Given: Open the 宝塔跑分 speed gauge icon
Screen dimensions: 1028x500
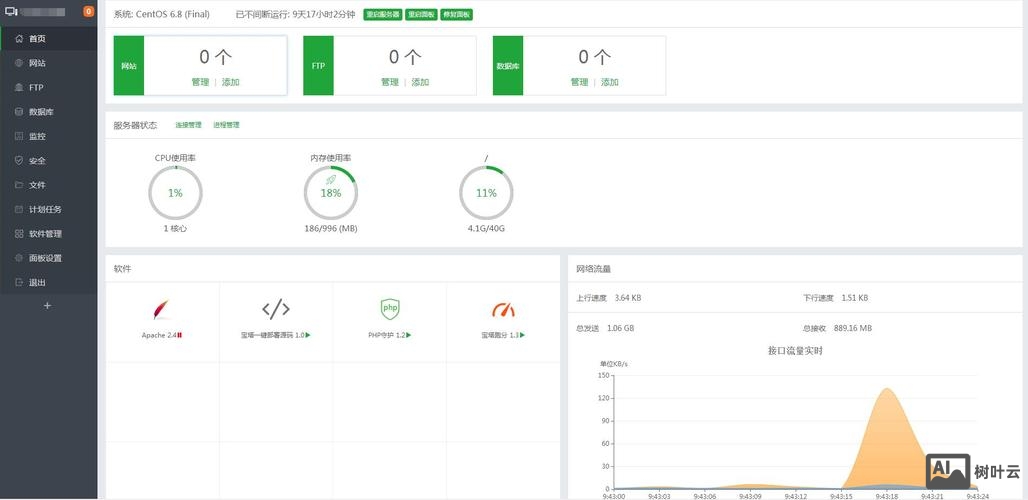Looking at the screenshot, I should [503, 309].
